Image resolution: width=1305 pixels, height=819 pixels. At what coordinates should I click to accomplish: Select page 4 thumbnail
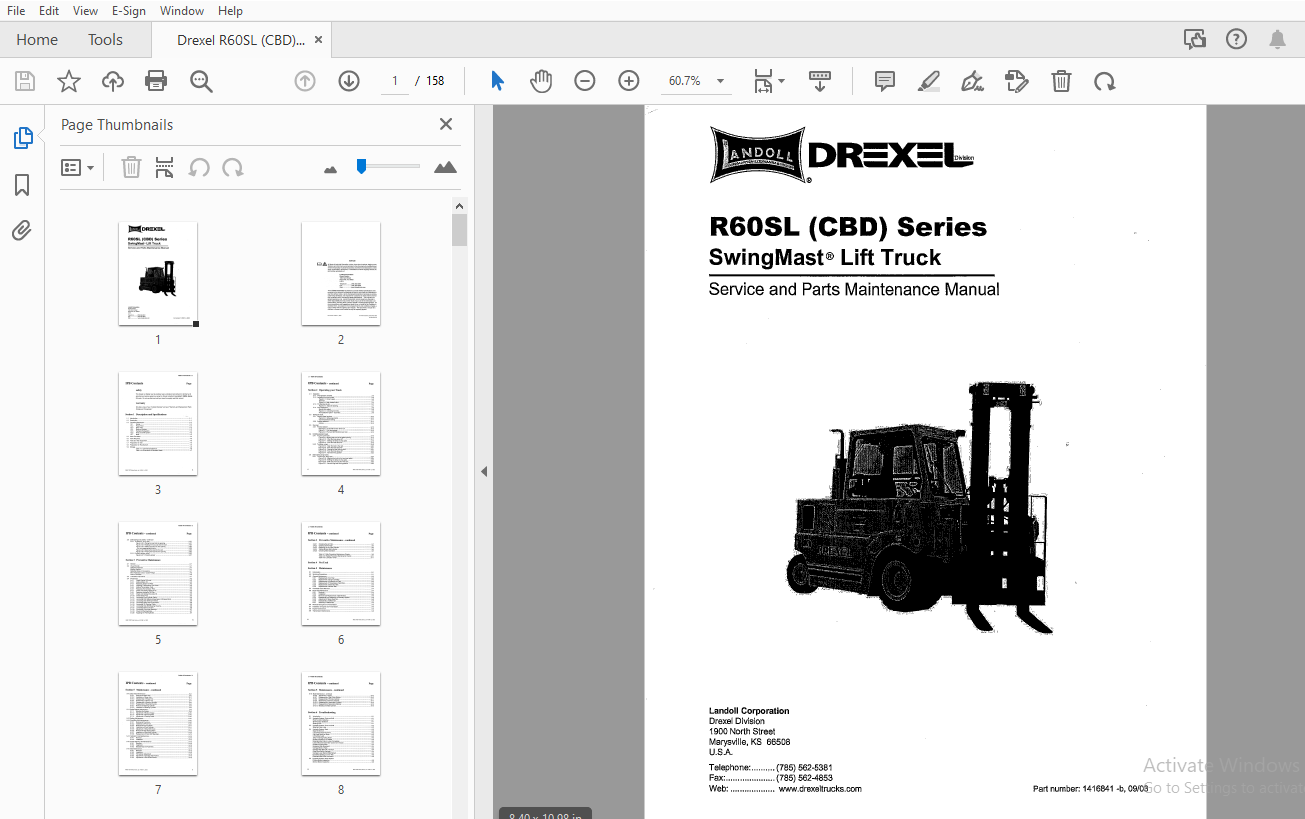pyautogui.click(x=341, y=424)
